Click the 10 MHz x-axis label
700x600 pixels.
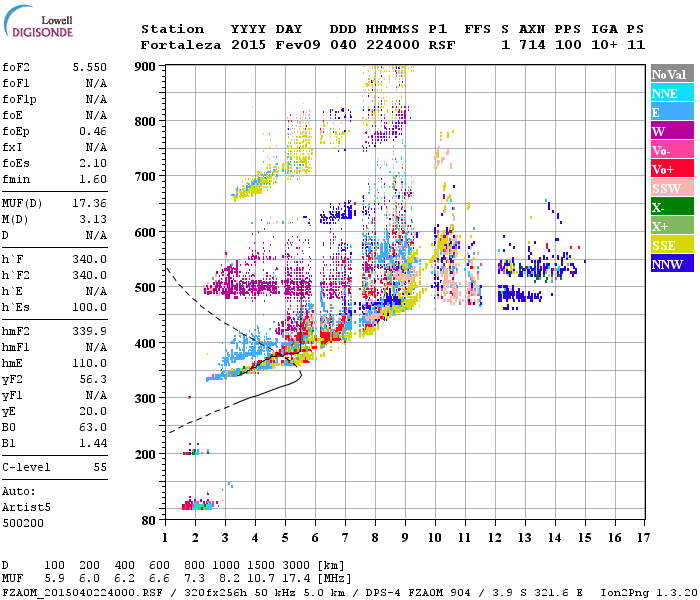coord(435,538)
